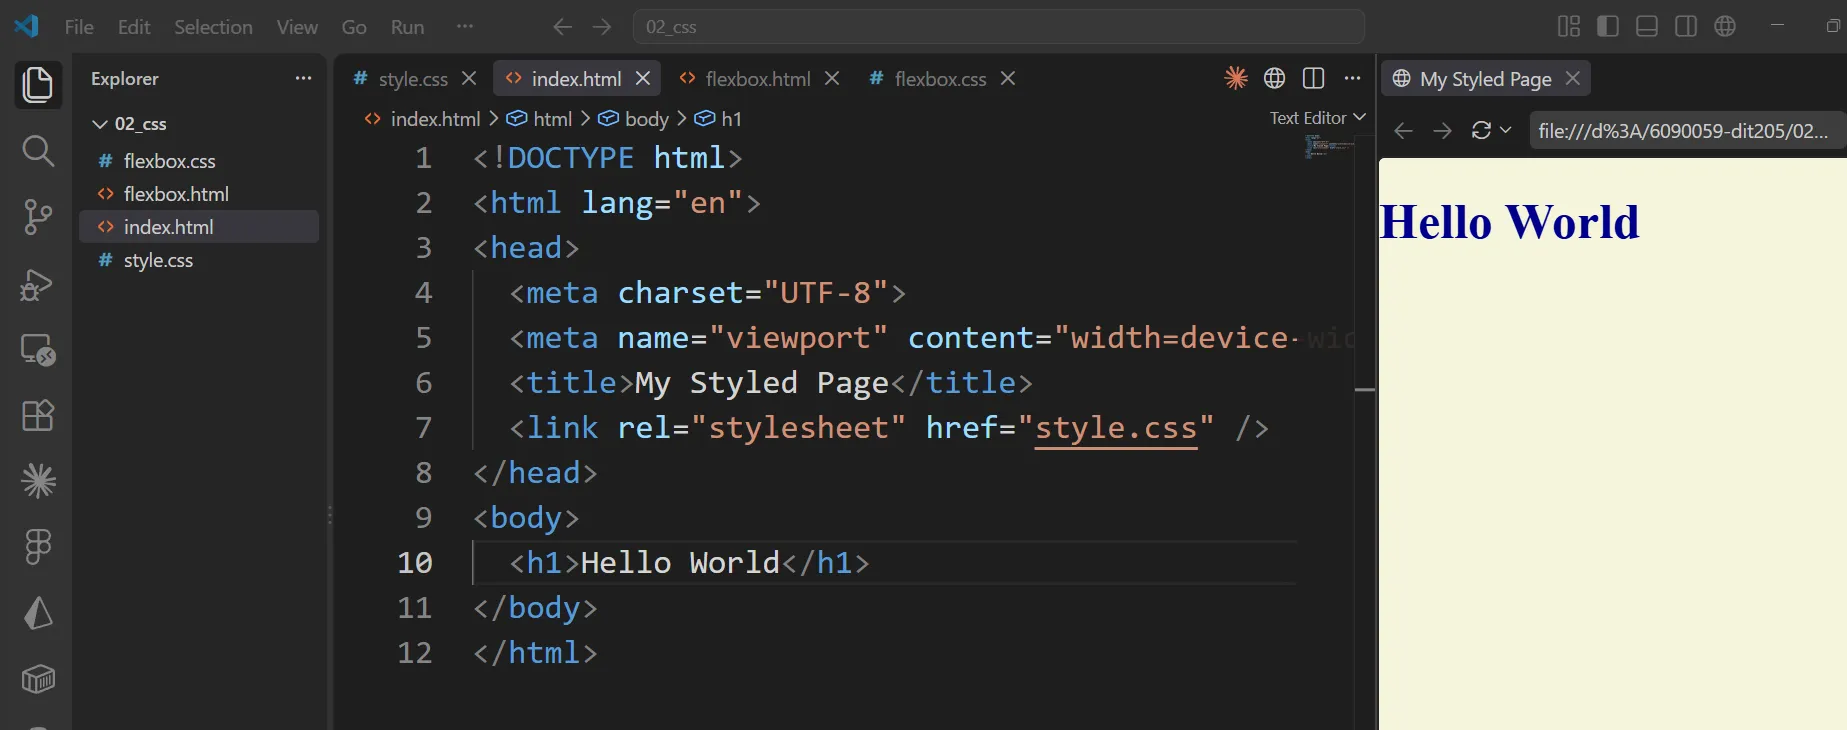The image size is (1847, 730).
Task: Open the container box icon in activity bar
Action: 38,679
